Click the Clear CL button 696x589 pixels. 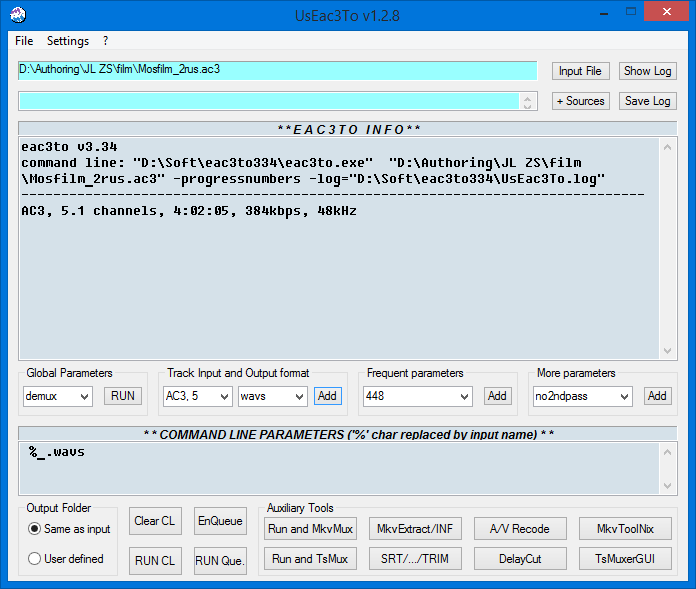coord(155,521)
